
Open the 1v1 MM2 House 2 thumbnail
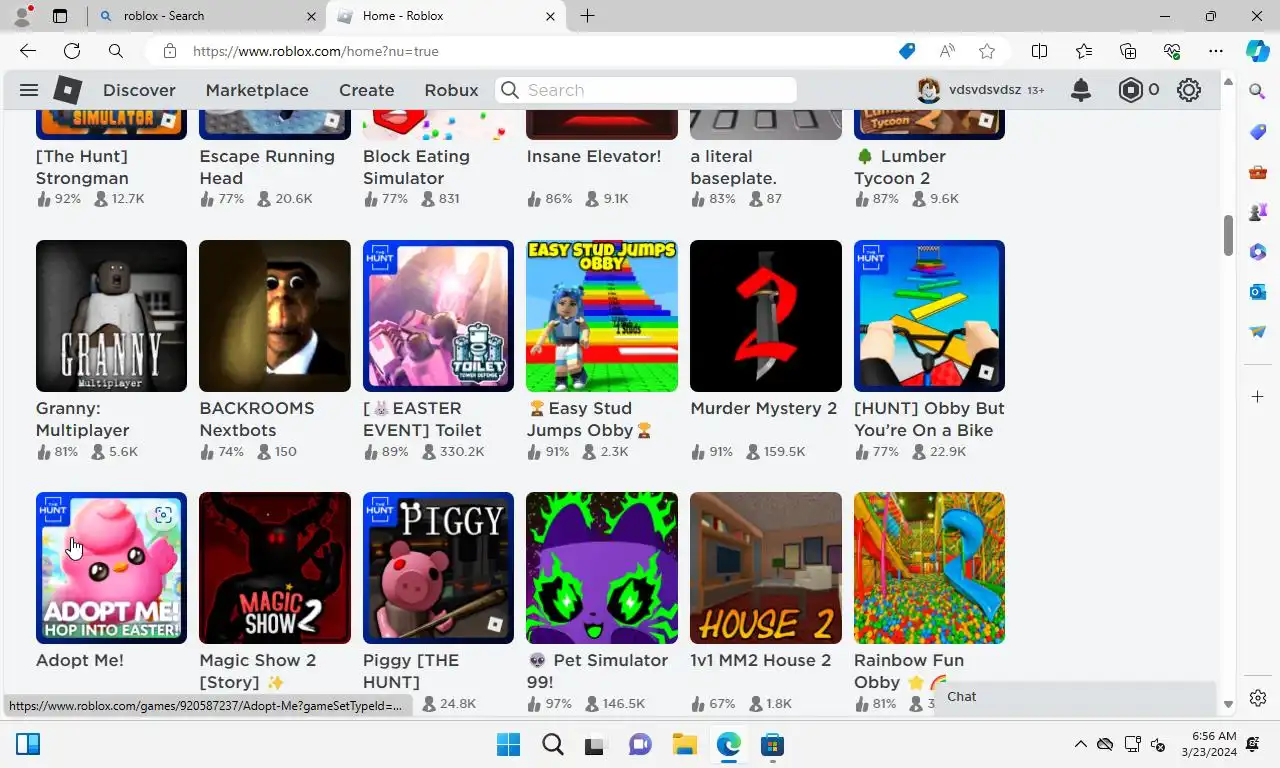[x=766, y=568]
